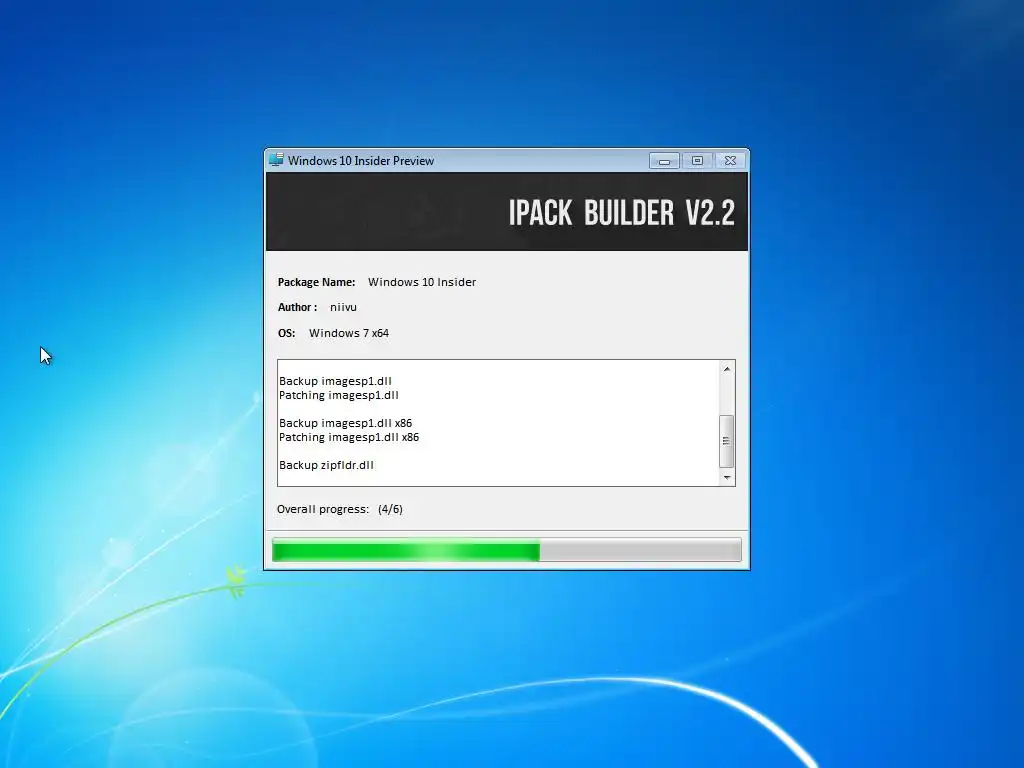Image resolution: width=1024 pixels, height=768 pixels.
Task: Click the IPACK BUILDER V2.2 banner
Action: click(x=507, y=212)
